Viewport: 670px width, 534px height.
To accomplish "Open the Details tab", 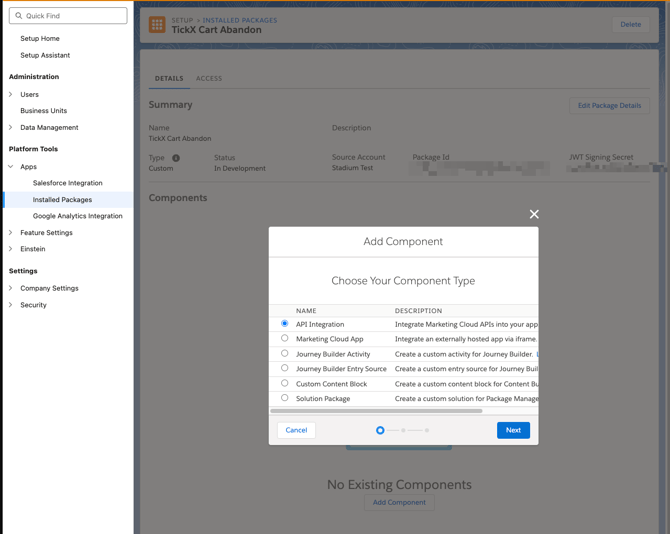I will [169, 78].
